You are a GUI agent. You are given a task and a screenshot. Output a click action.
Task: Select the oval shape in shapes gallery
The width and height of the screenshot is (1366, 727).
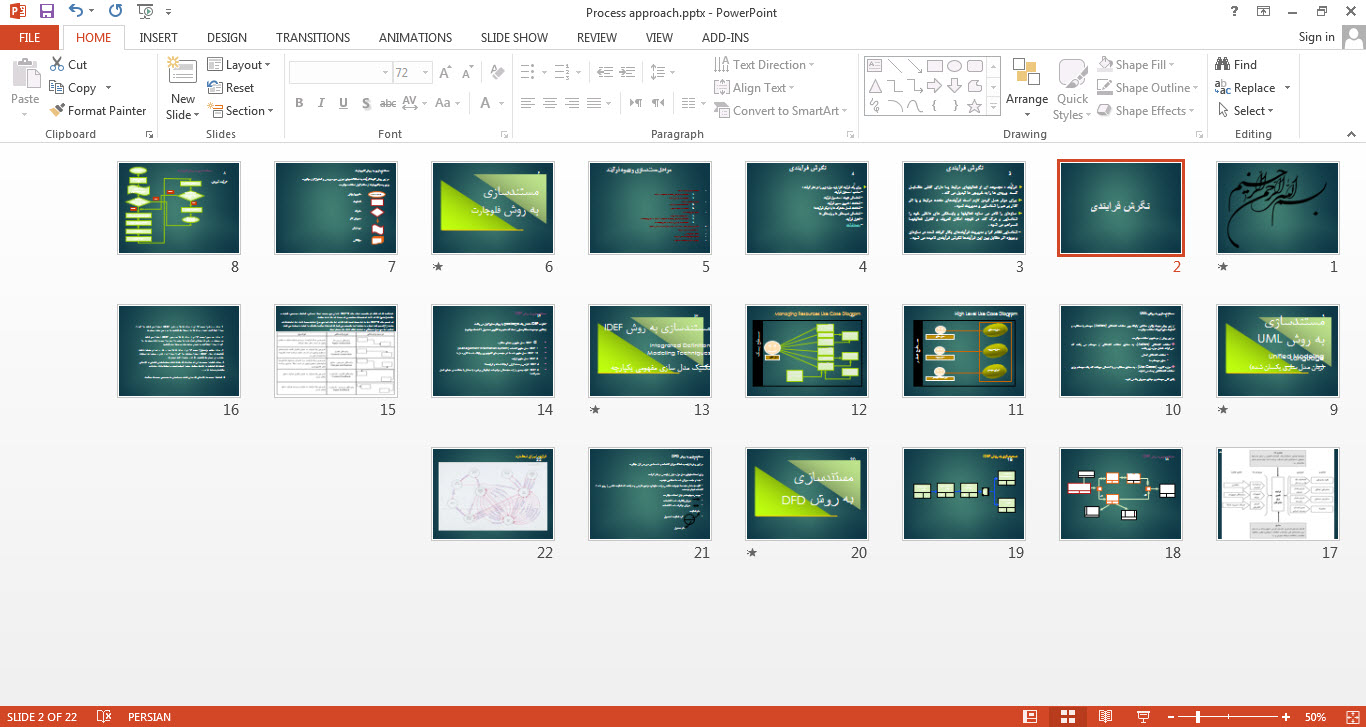[x=955, y=65]
